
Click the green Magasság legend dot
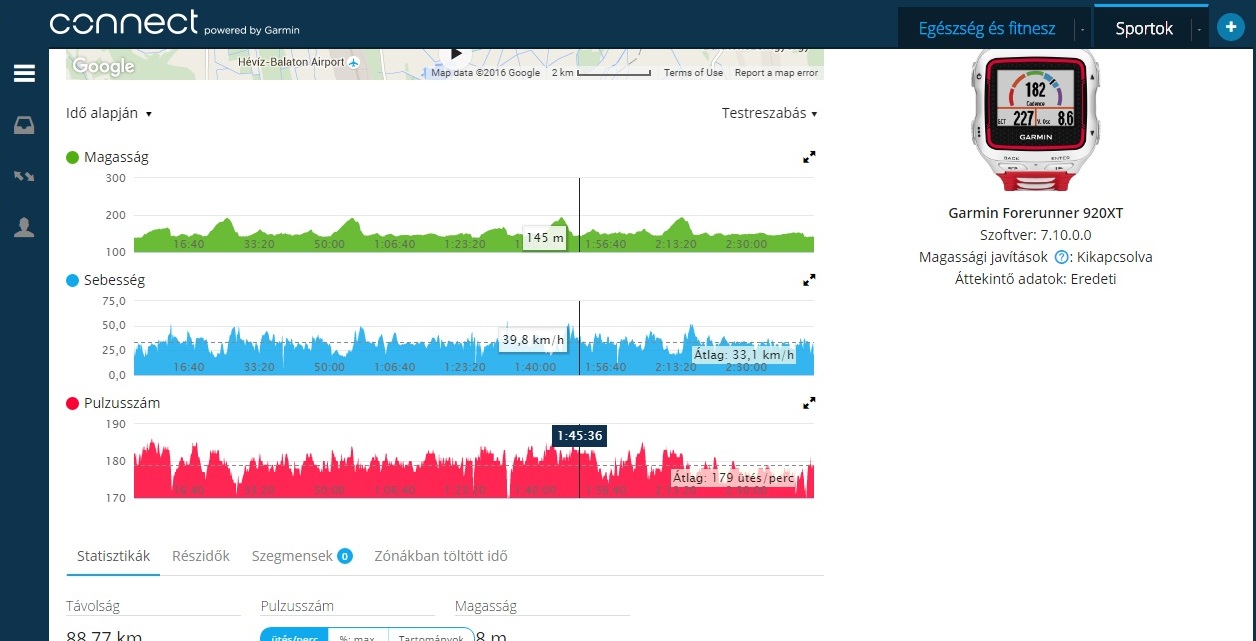pos(72,157)
